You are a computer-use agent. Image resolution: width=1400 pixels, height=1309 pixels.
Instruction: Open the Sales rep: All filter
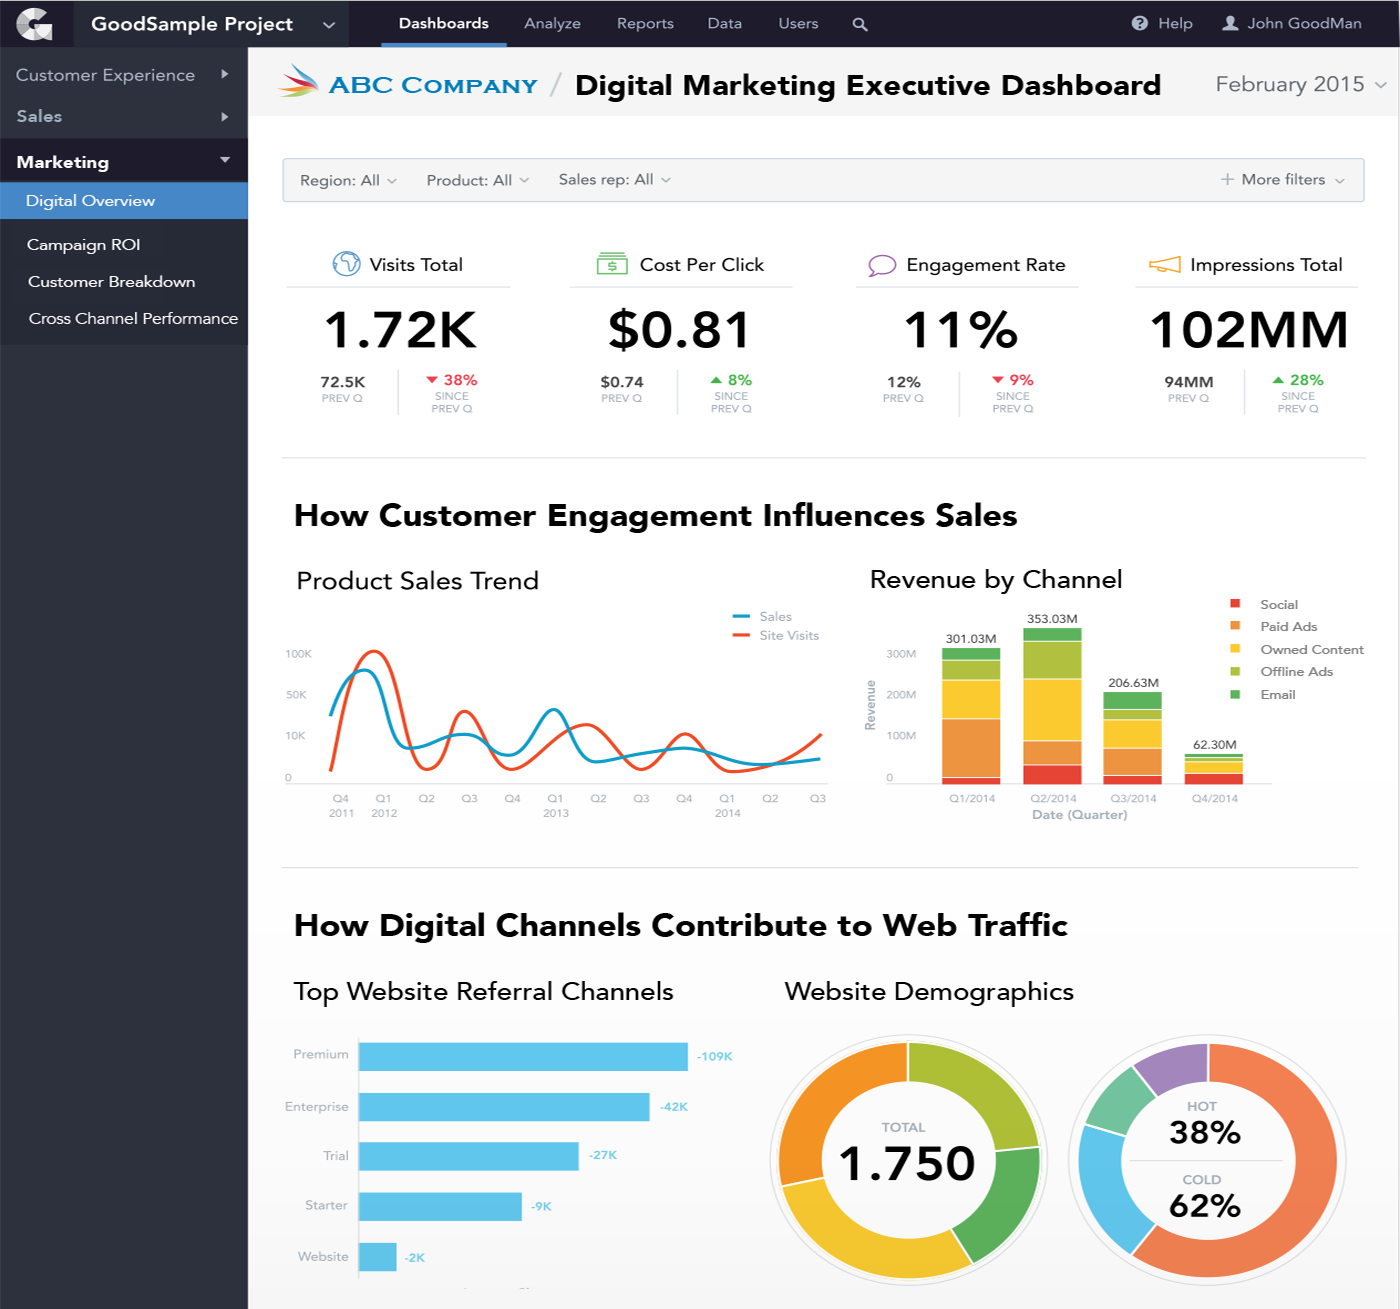(x=615, y=180)
